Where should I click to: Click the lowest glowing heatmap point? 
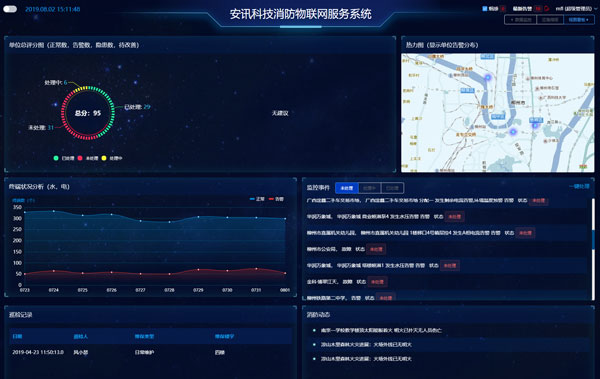[513, 132]
